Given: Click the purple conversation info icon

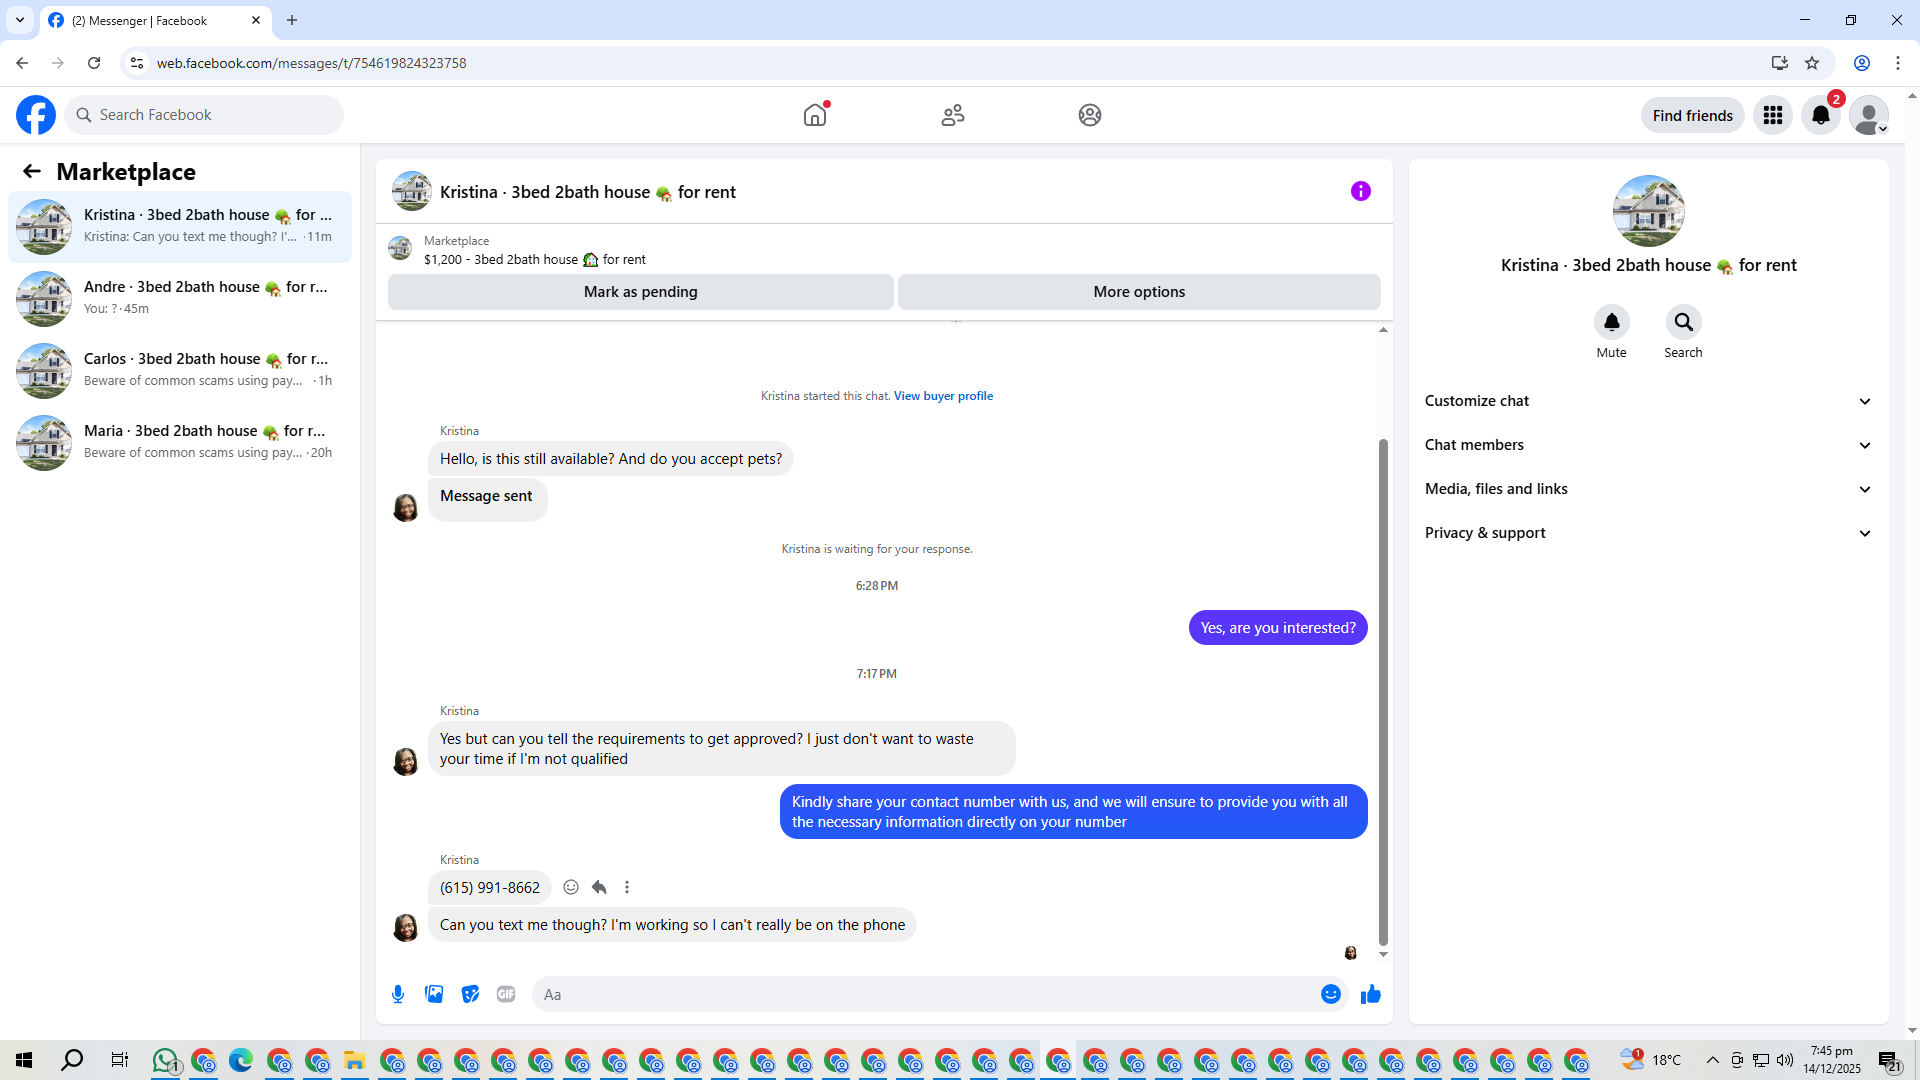Looking at the screenshot, I should (1360, 191).
